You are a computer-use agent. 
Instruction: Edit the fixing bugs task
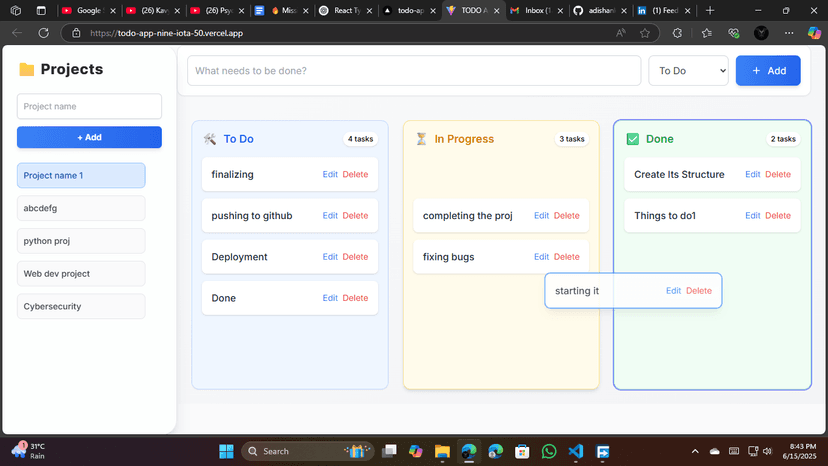point(541,257)
